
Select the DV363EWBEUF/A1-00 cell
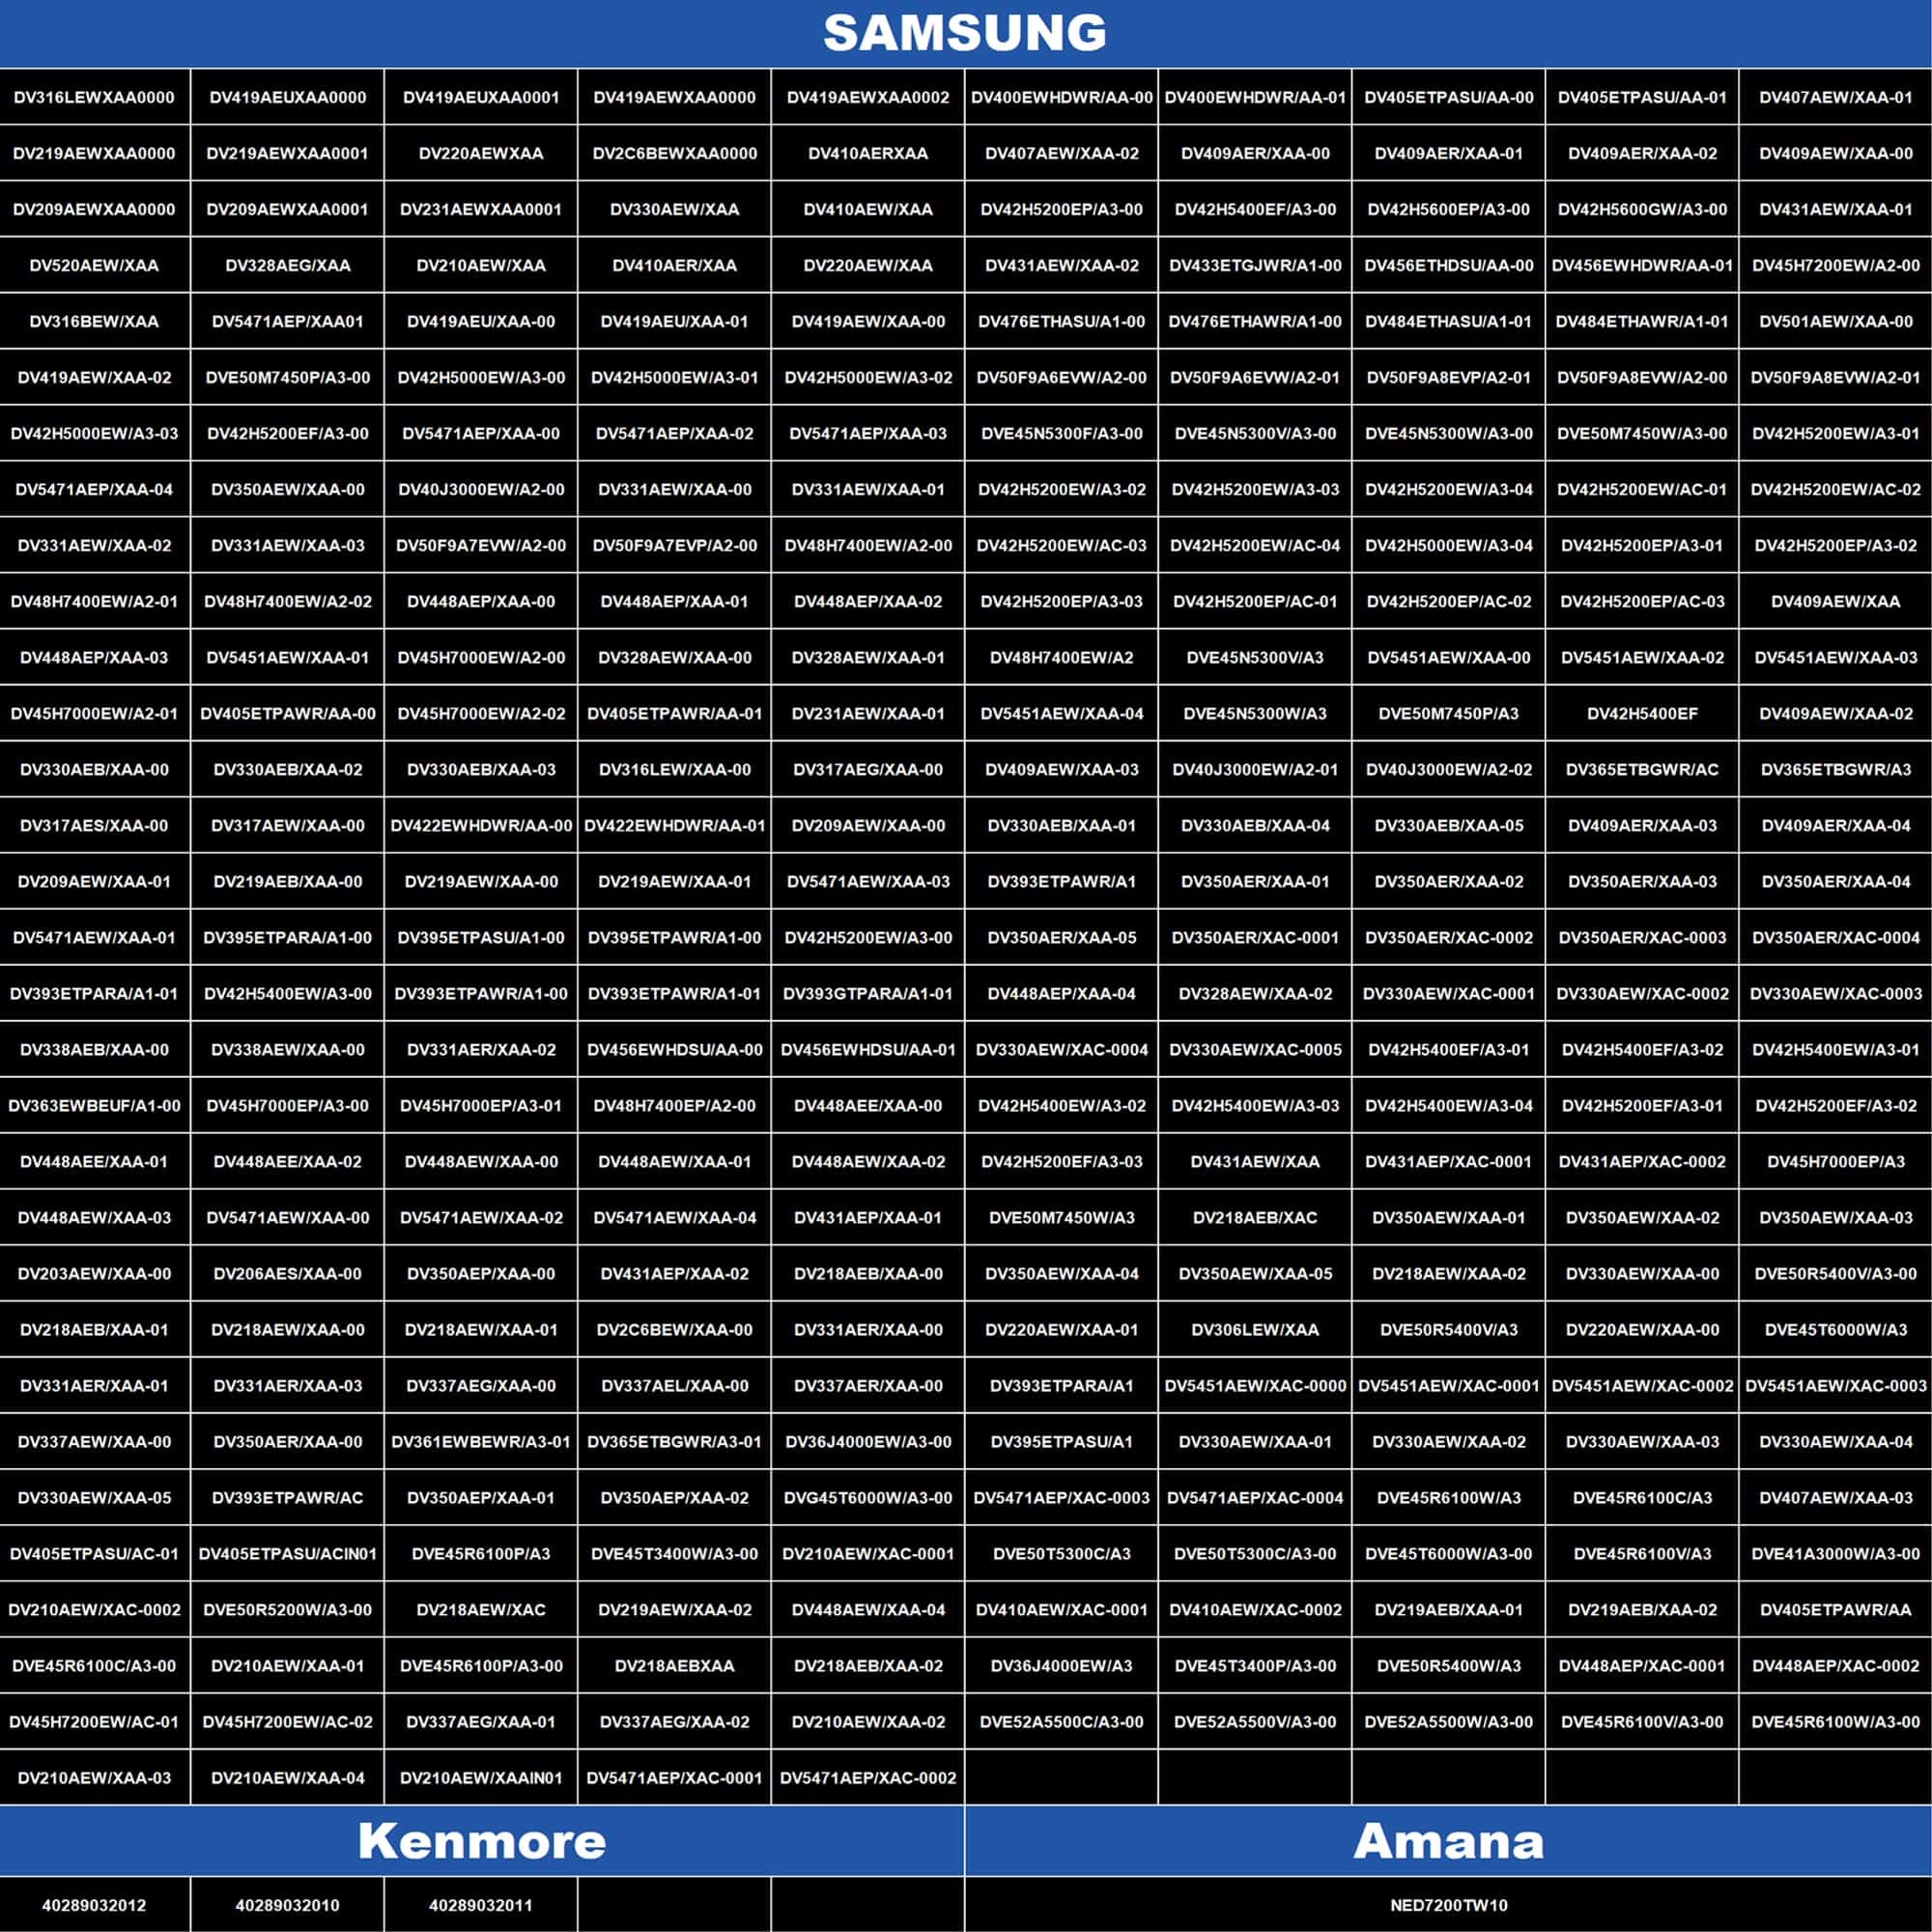click(94, 1105)
